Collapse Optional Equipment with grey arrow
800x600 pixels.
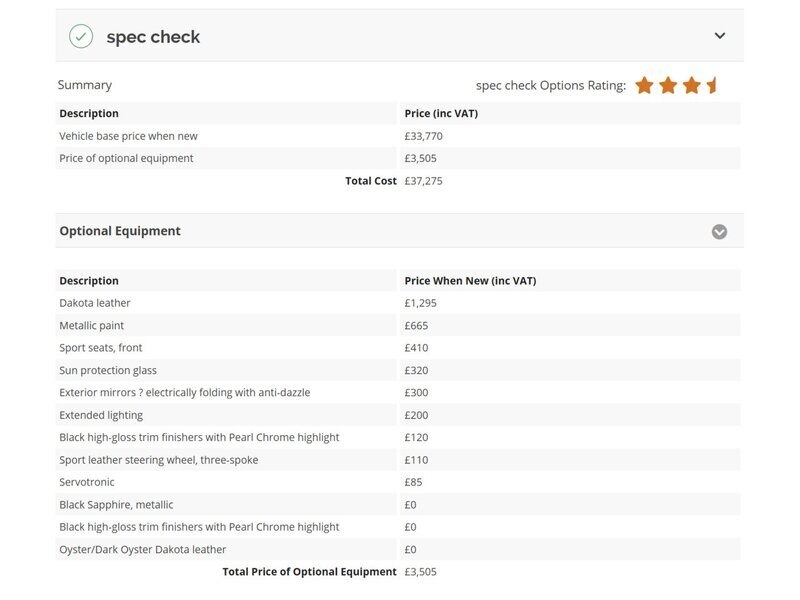click(x=719, y=232)
